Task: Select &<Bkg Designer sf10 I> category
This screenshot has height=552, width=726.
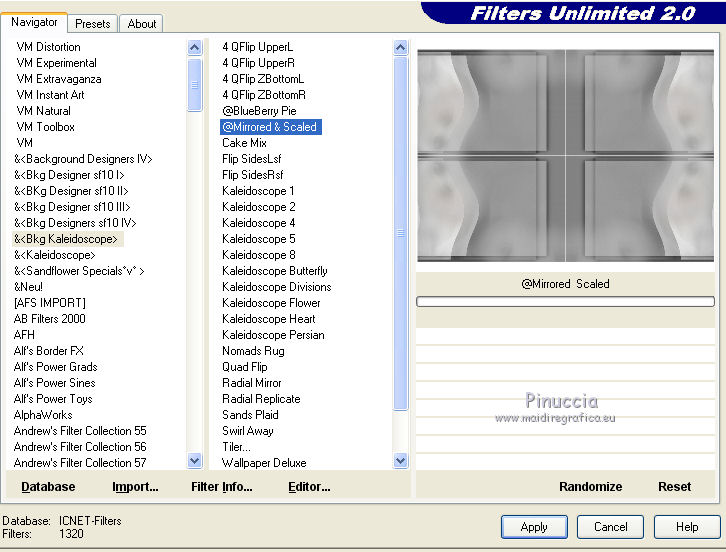Action: pos(69,175)
